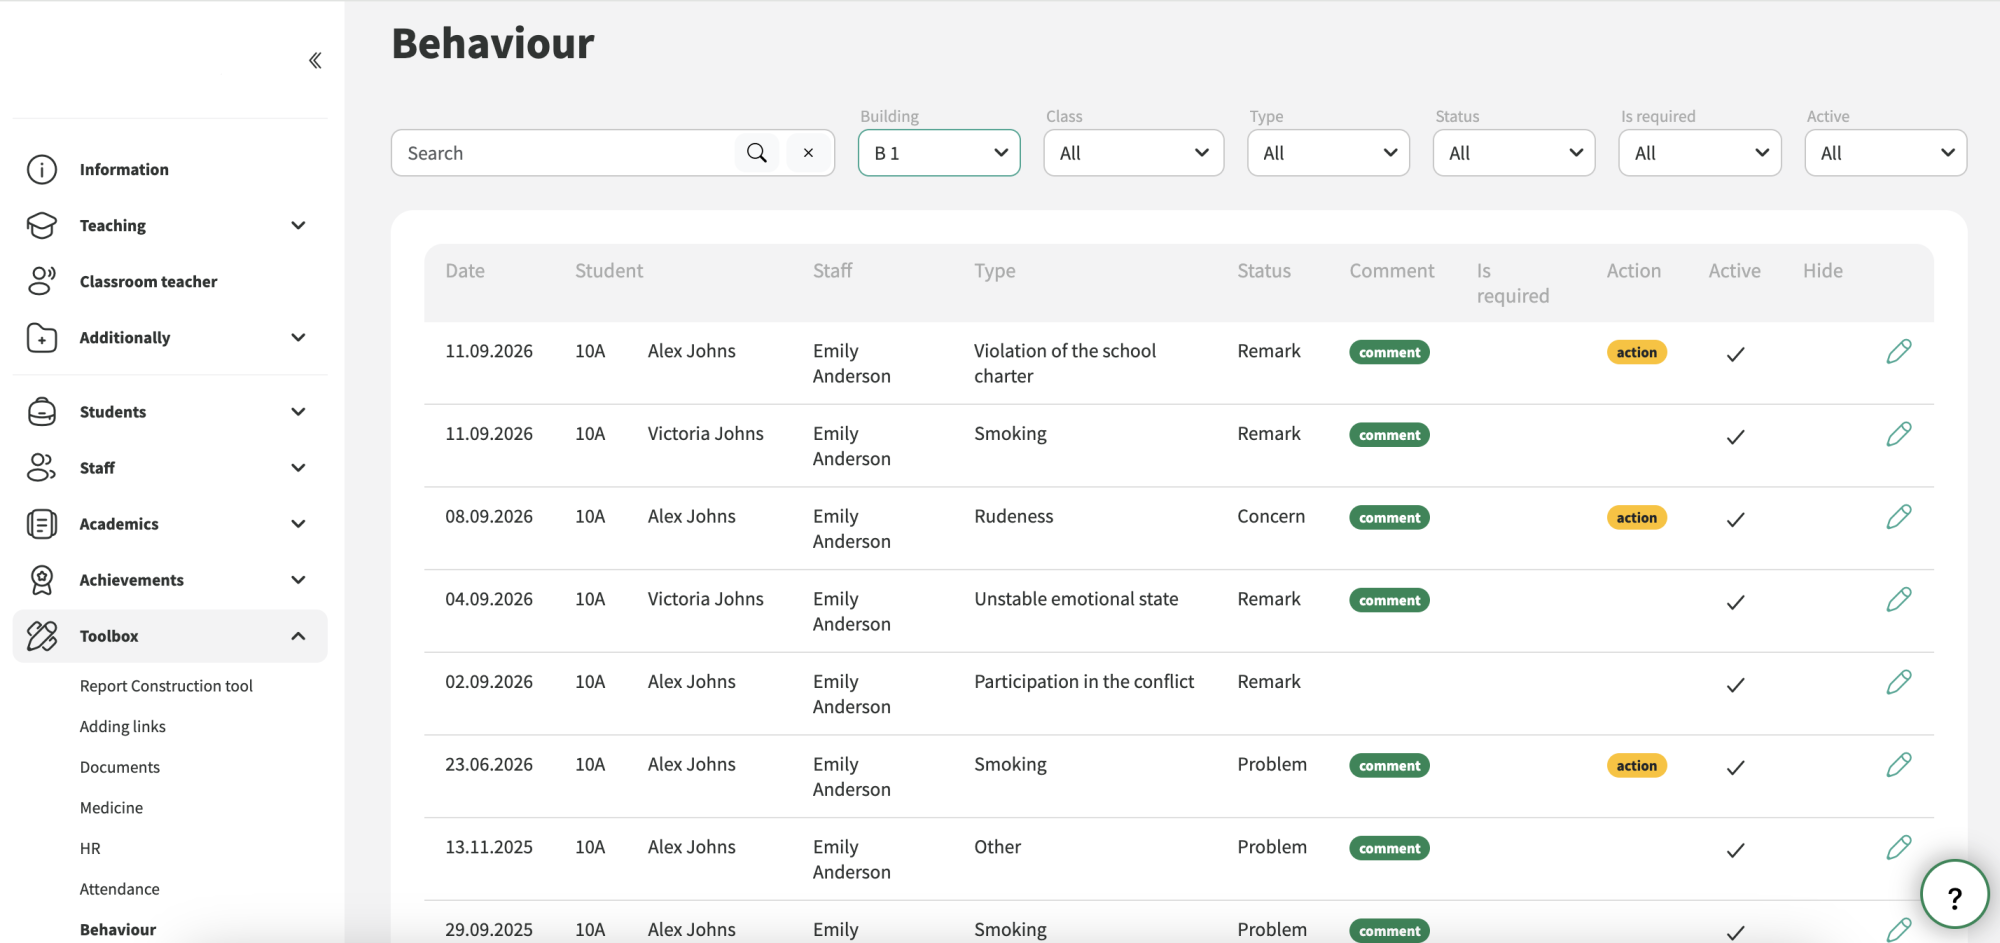Open the Type filter dropdown
The width and height of the screenshot is (2000, 943).
1328,153
